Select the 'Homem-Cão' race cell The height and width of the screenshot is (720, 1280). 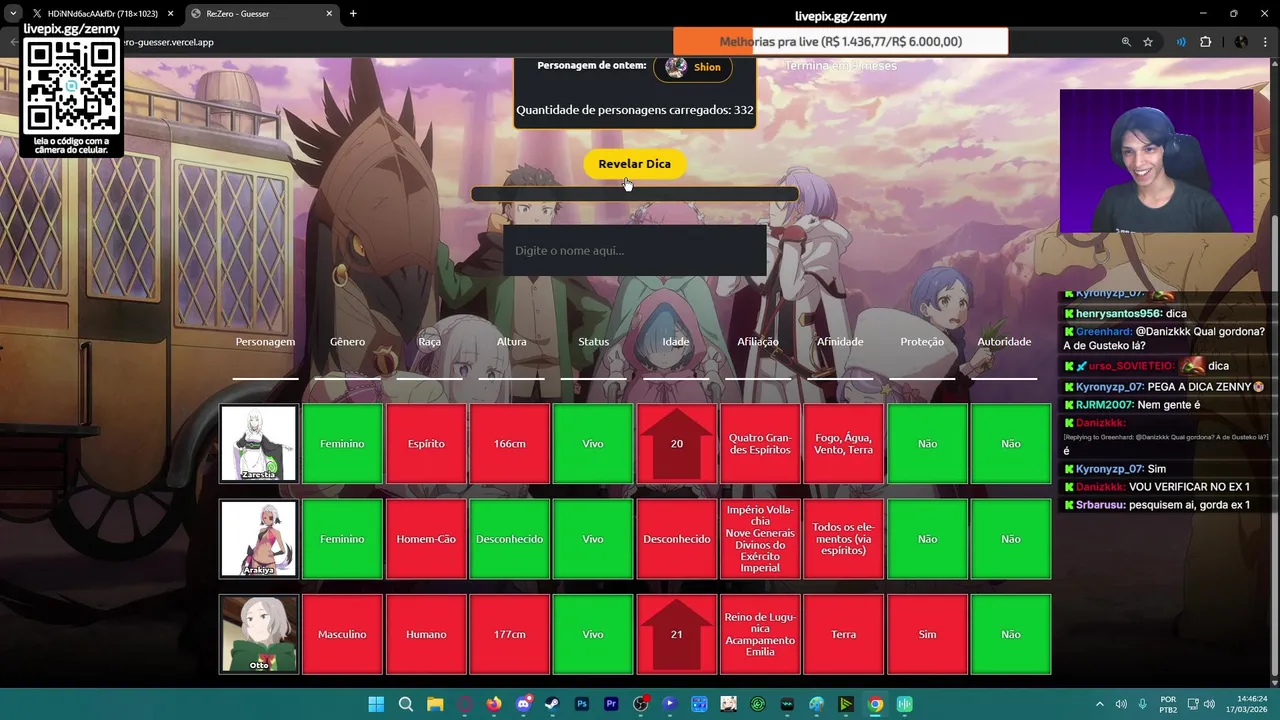[x=426, y=539]
